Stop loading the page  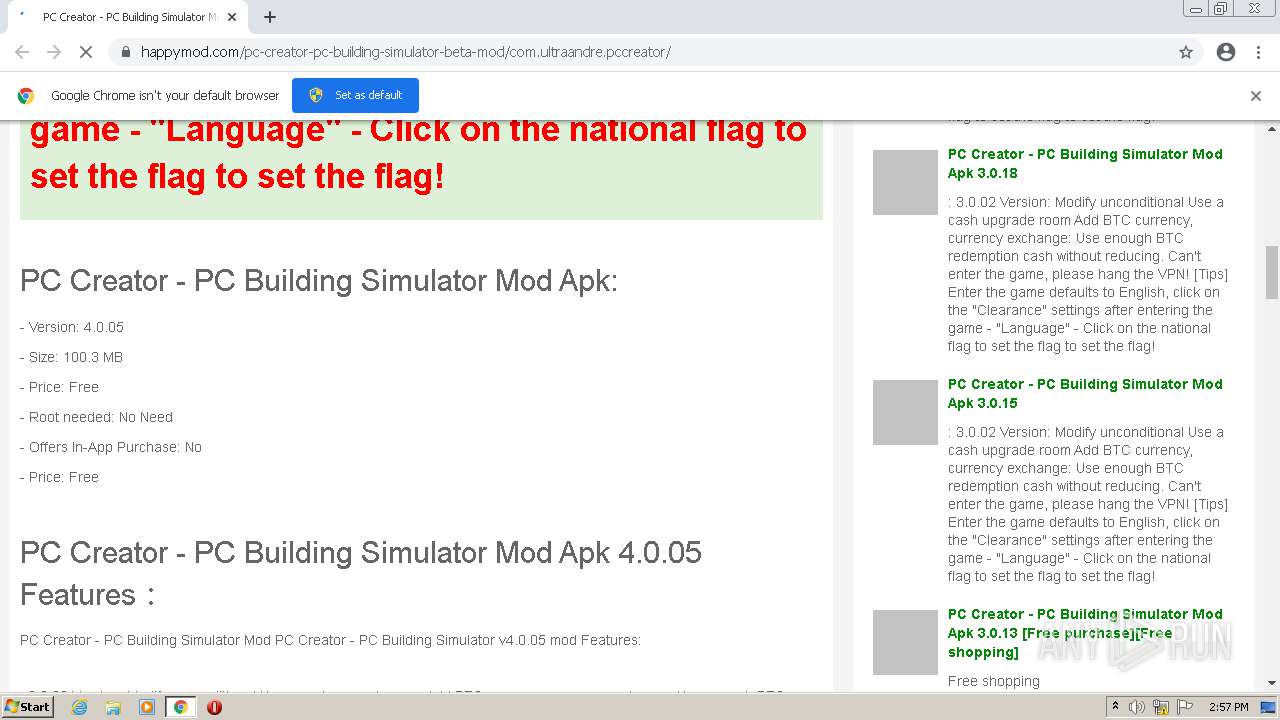86,52
